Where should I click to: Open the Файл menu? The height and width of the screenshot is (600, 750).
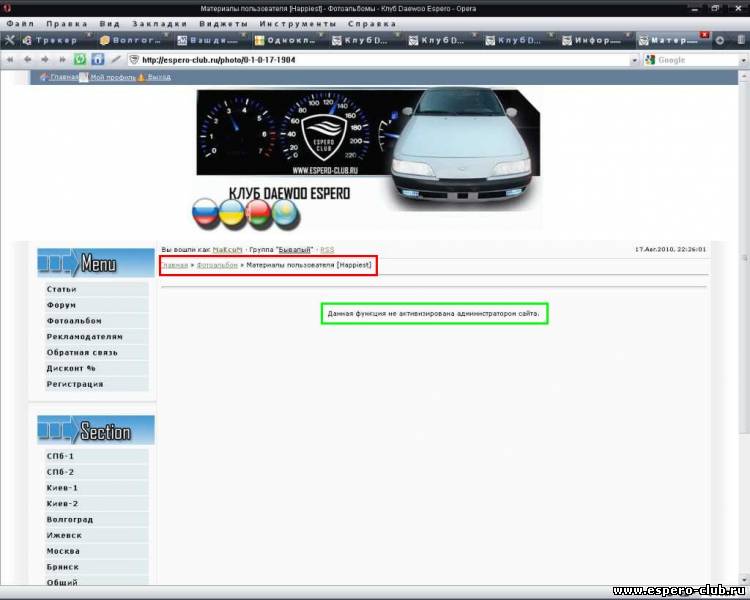tap(20, 23)
